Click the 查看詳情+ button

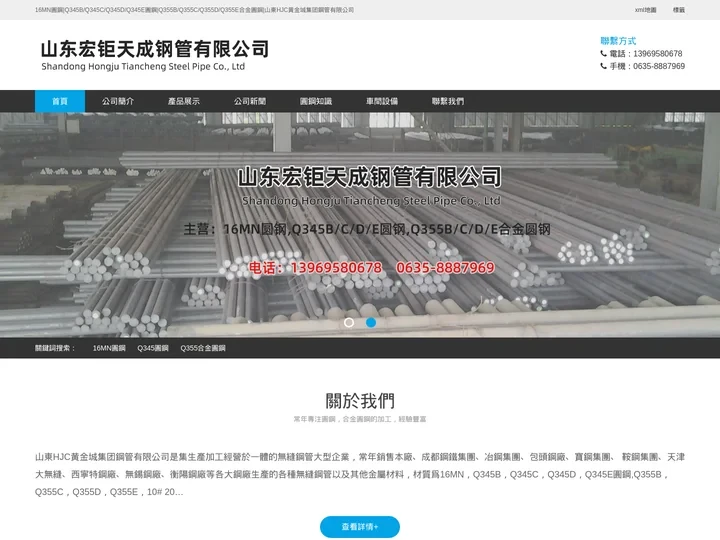click(x=360, y=527)
